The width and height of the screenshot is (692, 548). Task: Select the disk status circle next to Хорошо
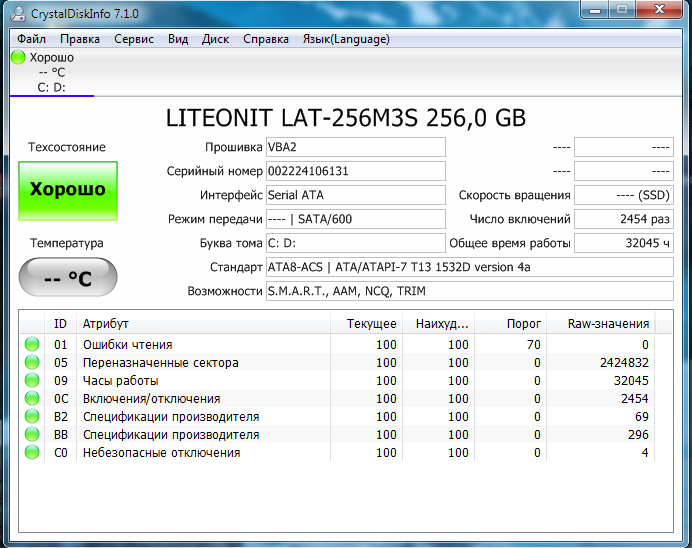pyautogui.click(x=18, y=57)
